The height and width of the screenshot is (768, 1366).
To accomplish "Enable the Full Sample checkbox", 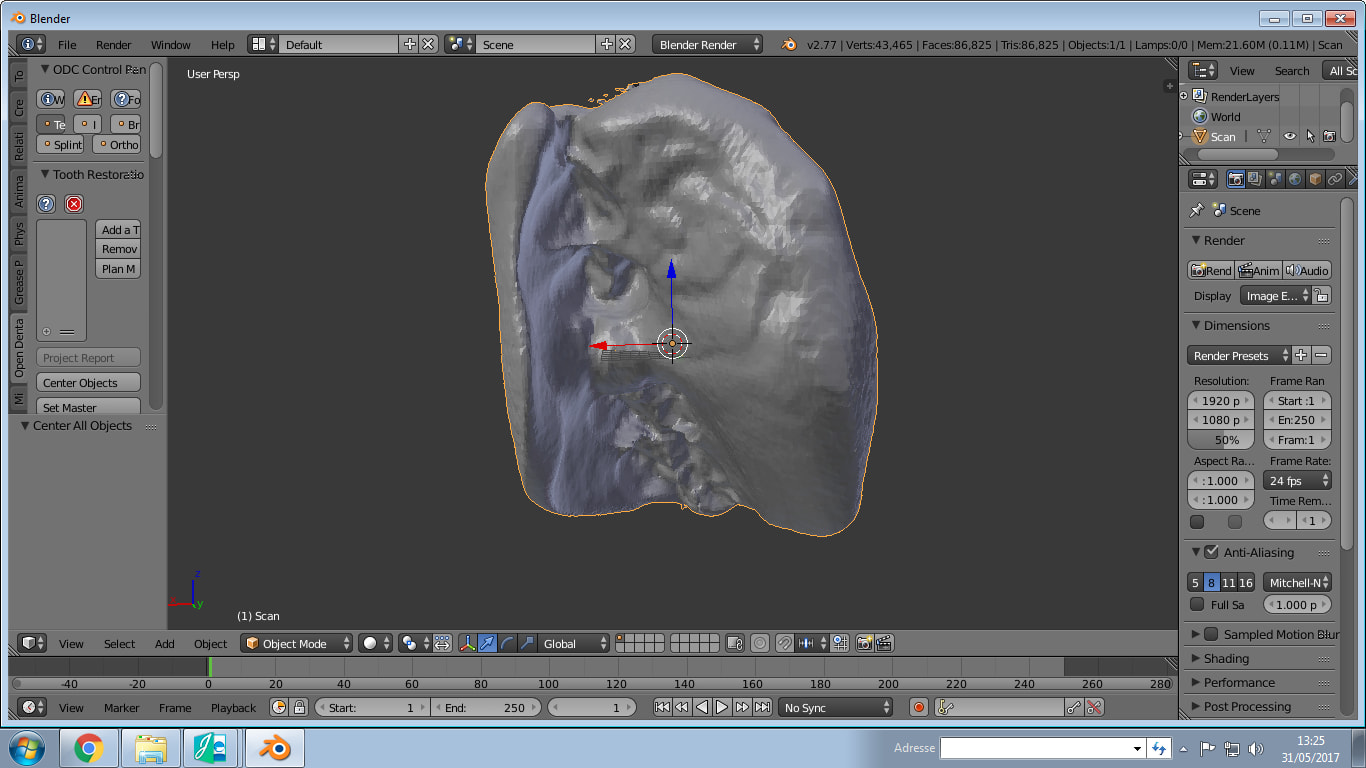I will (1197, 604).
